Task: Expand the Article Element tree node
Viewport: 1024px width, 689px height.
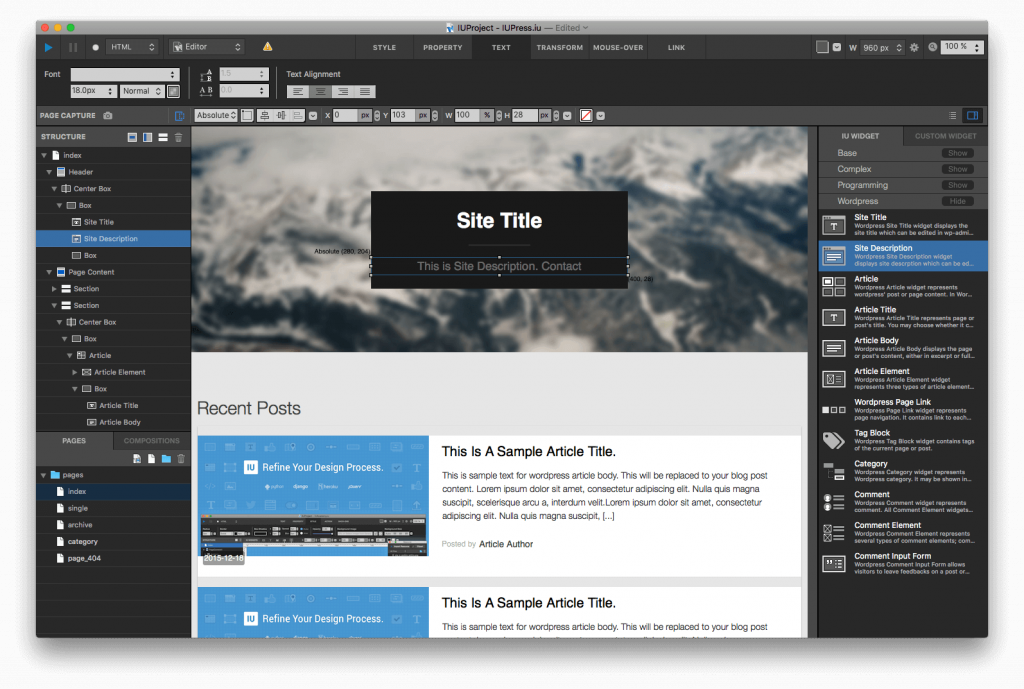Action: (x=74, y=372)
